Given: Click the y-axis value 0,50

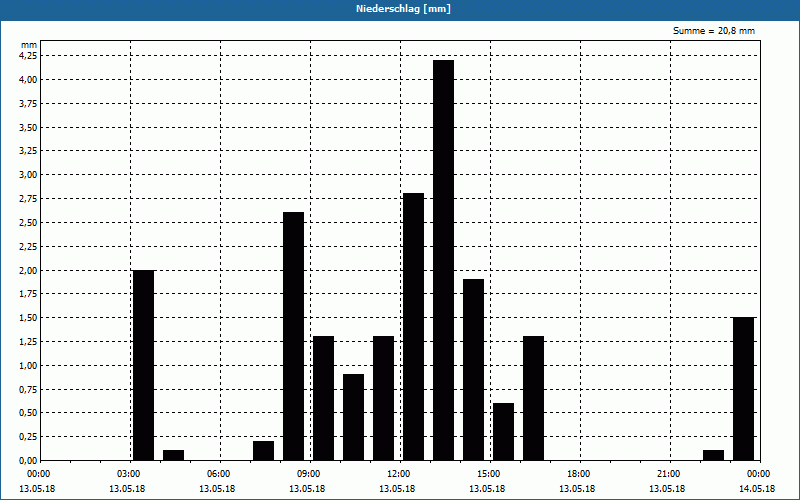Looking at the screenshot, I should click(x=28, y=413).
